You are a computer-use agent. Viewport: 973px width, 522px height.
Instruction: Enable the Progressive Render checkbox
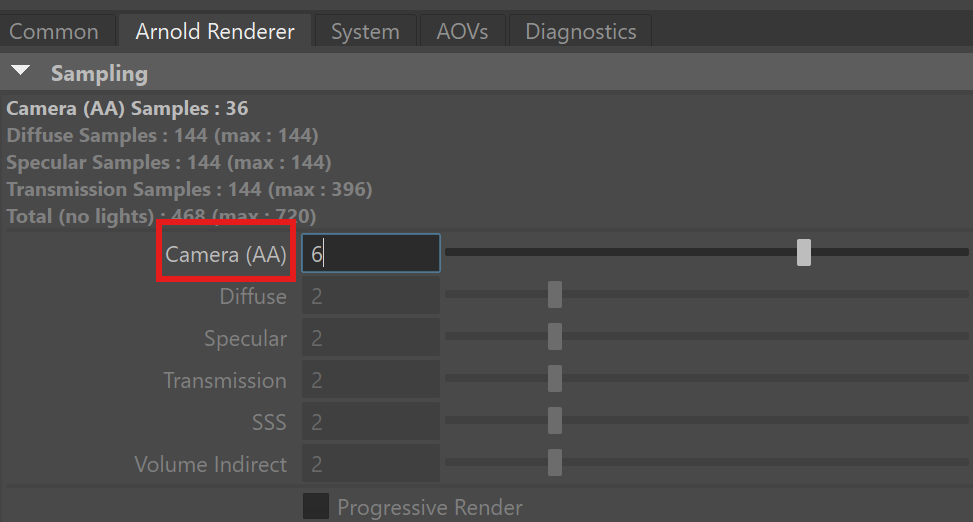(x=316, y=506)
